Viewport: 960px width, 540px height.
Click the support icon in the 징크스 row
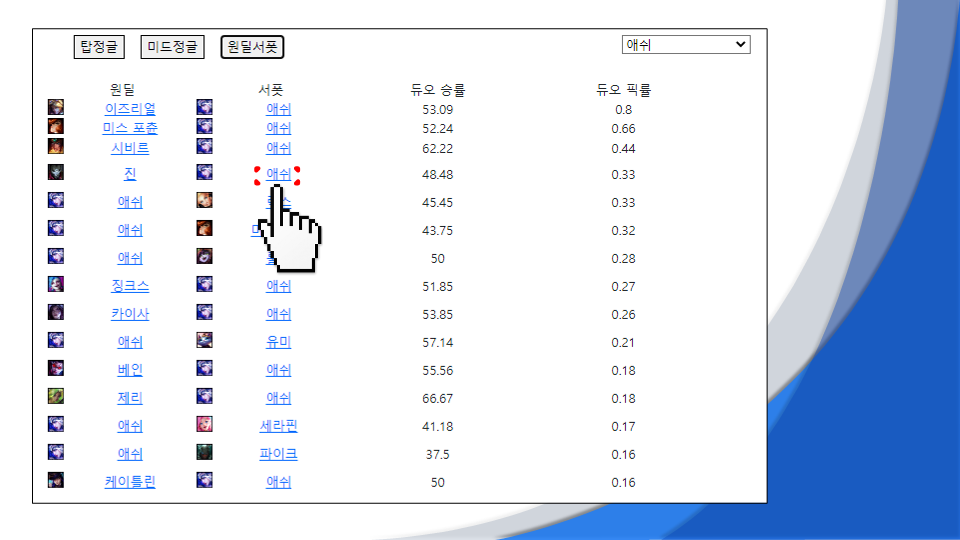[x=204, y=284]
